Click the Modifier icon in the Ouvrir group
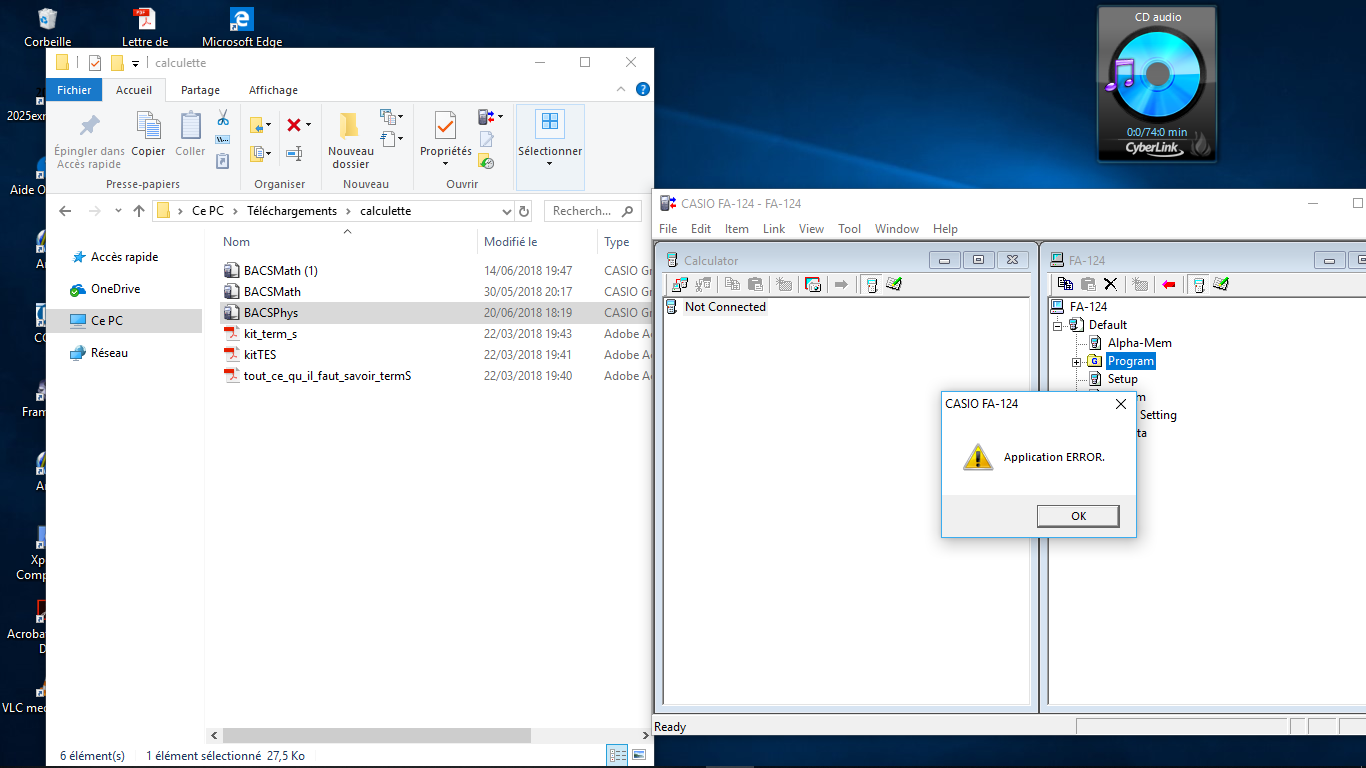This screenshot has width=1366, height=768. [x=487, y=139]
